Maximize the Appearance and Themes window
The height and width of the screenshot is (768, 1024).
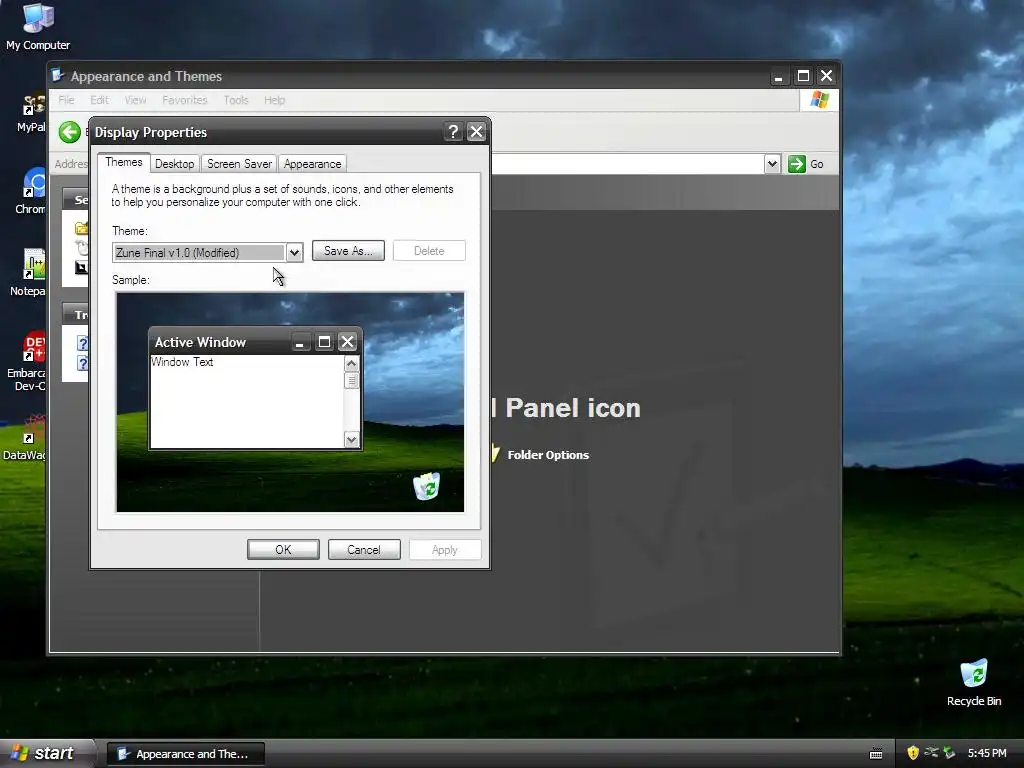click(x=803, y=76)
